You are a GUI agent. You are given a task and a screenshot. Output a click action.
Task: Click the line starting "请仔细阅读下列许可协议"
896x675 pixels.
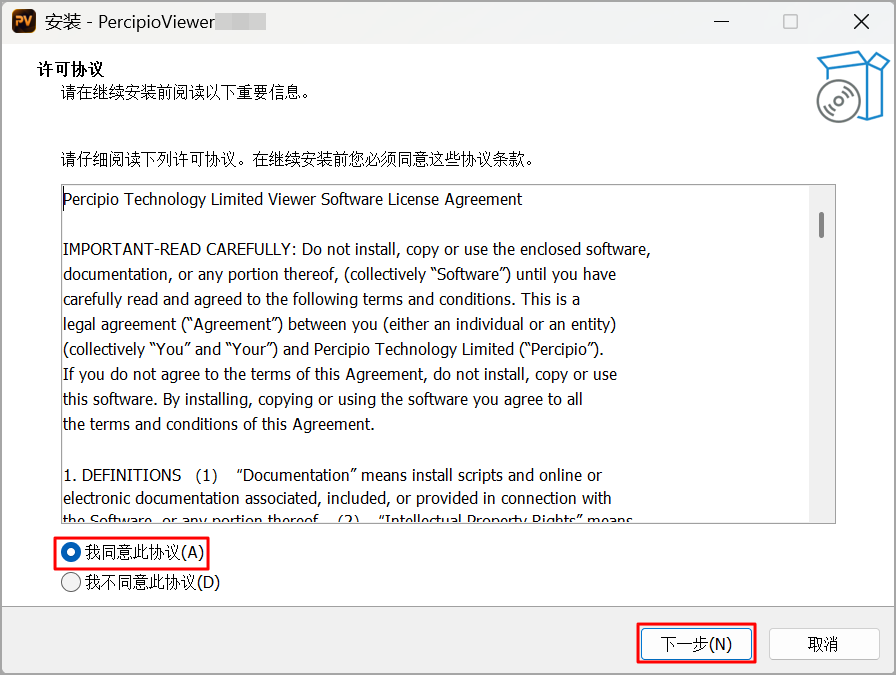pyautogui.click(x=298, y=159)
